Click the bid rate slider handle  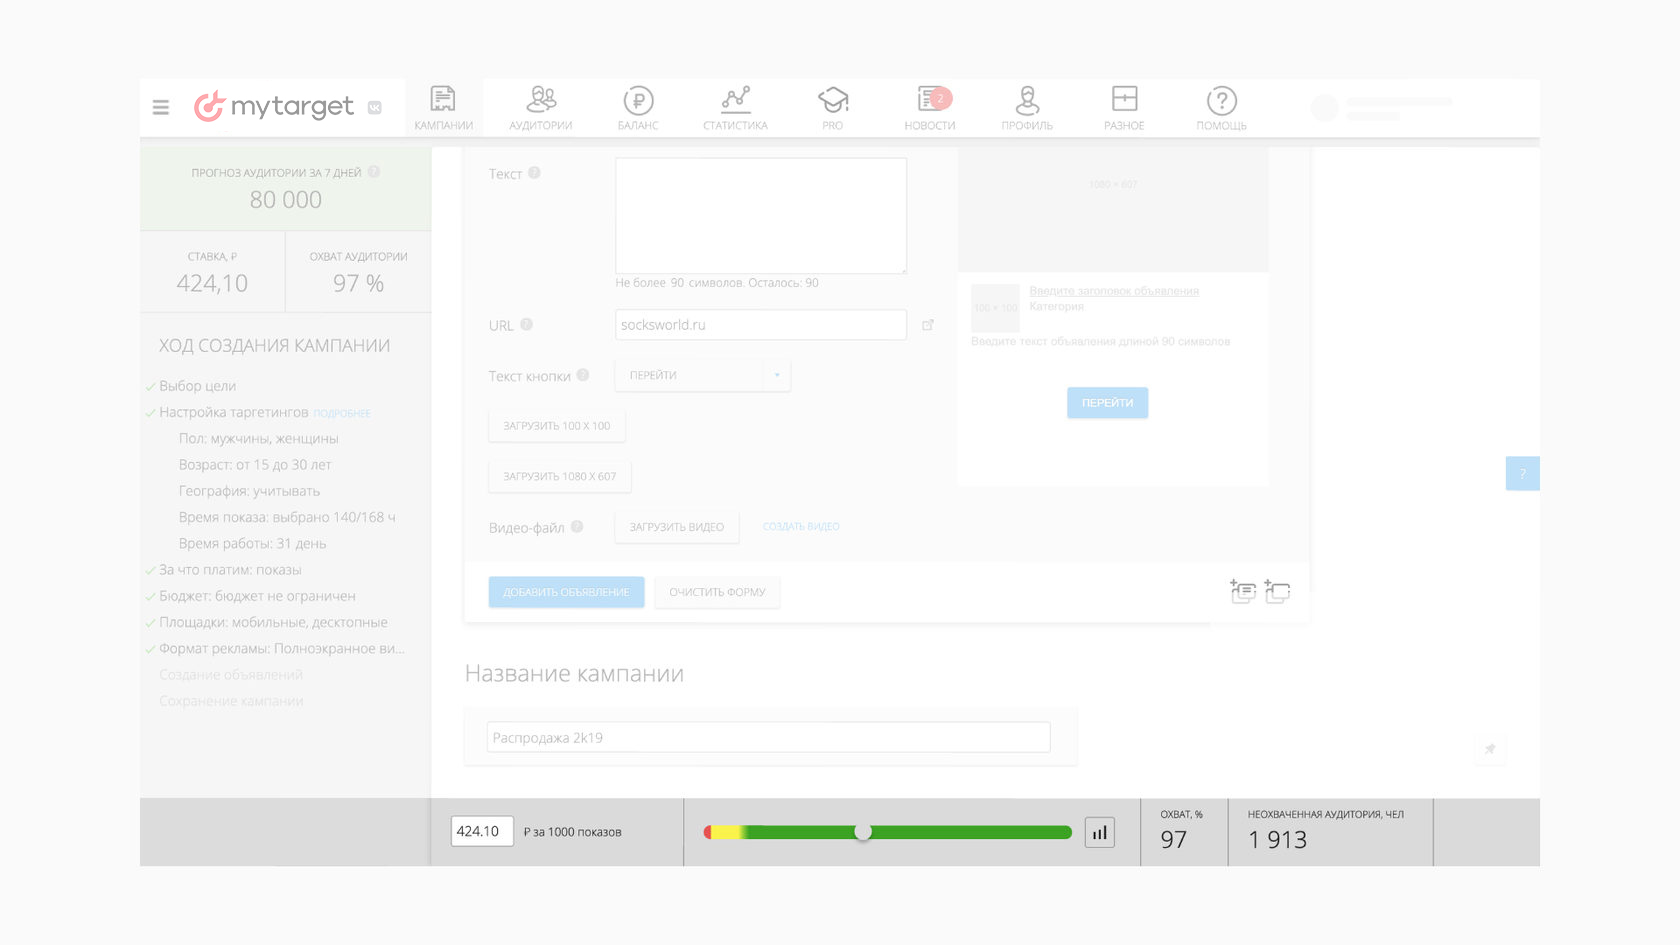point(863,832)
